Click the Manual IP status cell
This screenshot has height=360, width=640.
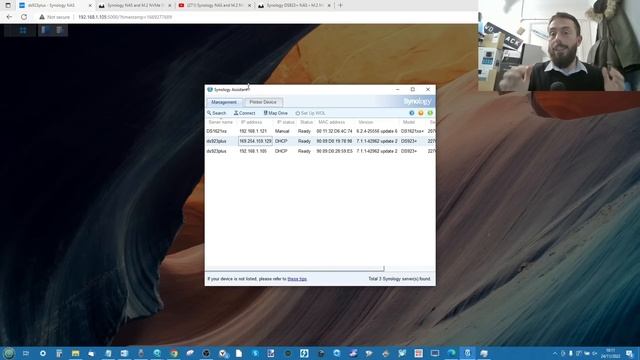pyautogui.click(x=282, y=131)
